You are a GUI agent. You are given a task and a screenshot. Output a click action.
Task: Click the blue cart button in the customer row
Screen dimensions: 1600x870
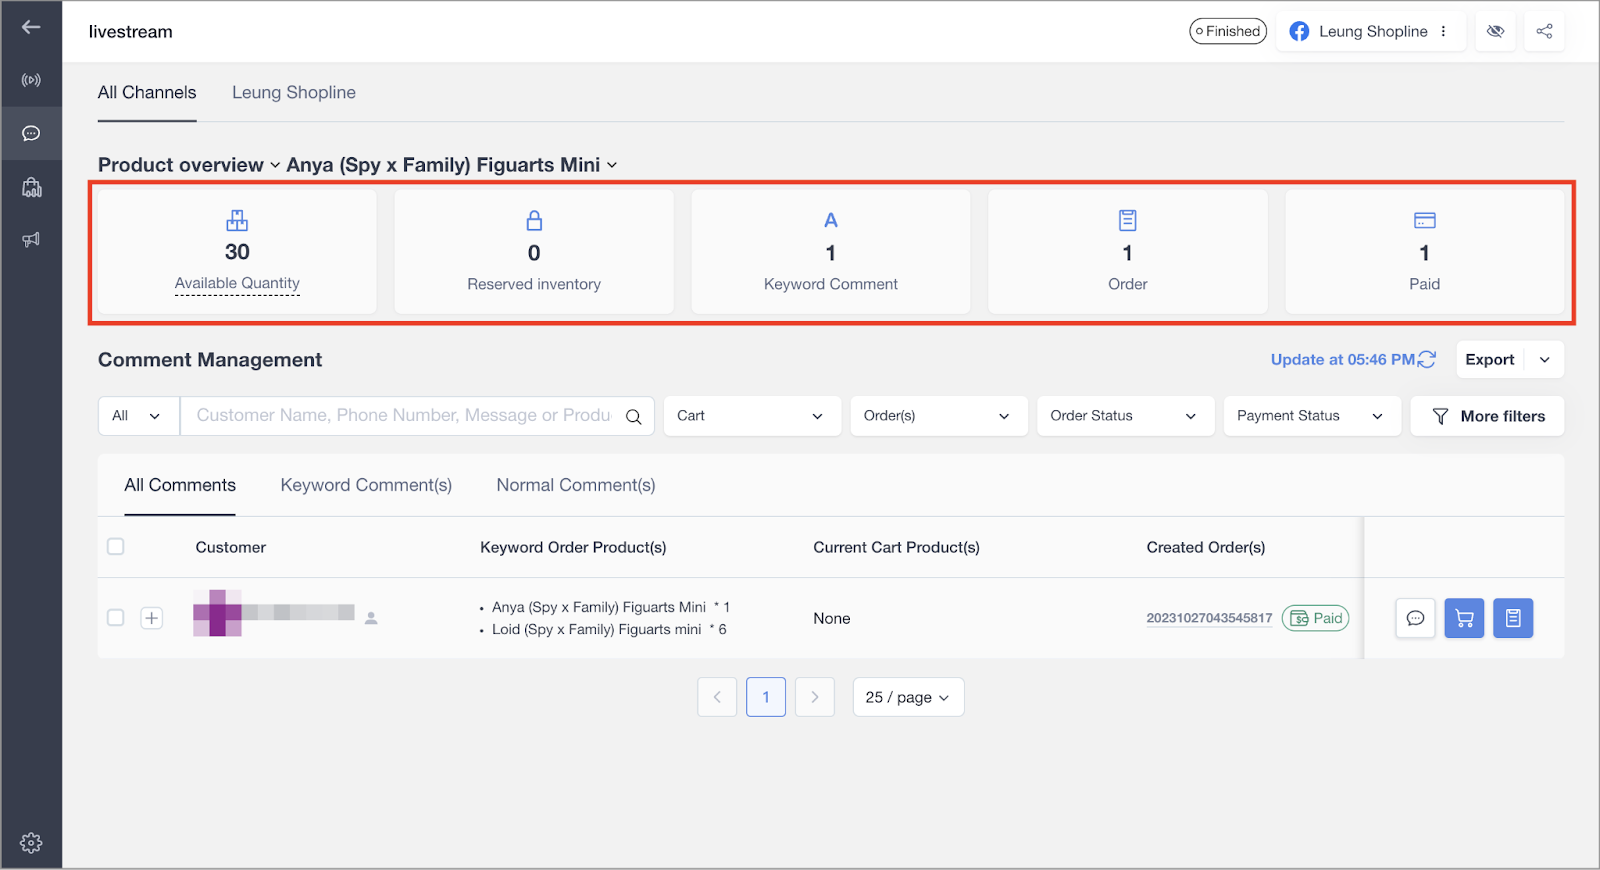(1464, 618)
